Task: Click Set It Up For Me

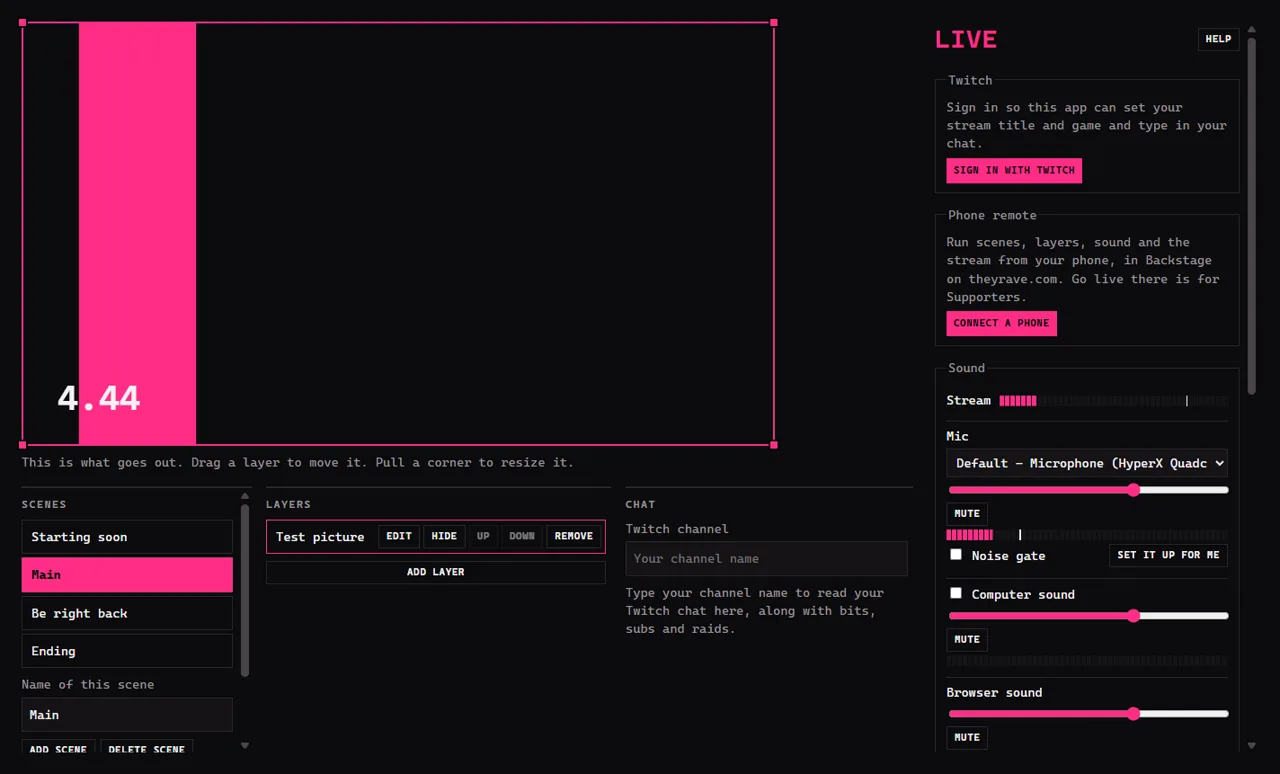Action: coord(1168,555)
